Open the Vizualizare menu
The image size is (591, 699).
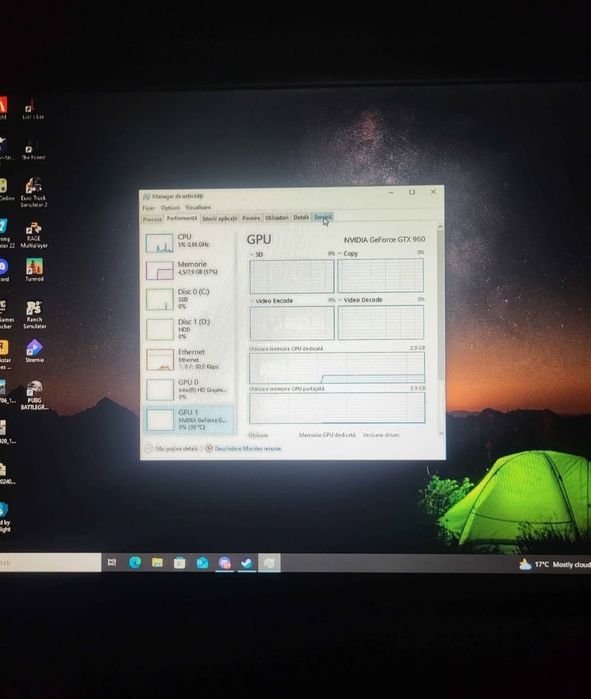198,207
